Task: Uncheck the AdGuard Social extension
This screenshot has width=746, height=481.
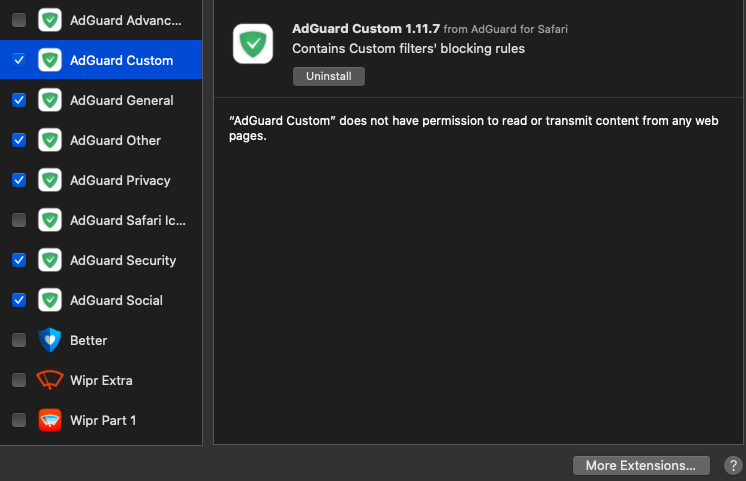Action: click(x=19, y=300)
